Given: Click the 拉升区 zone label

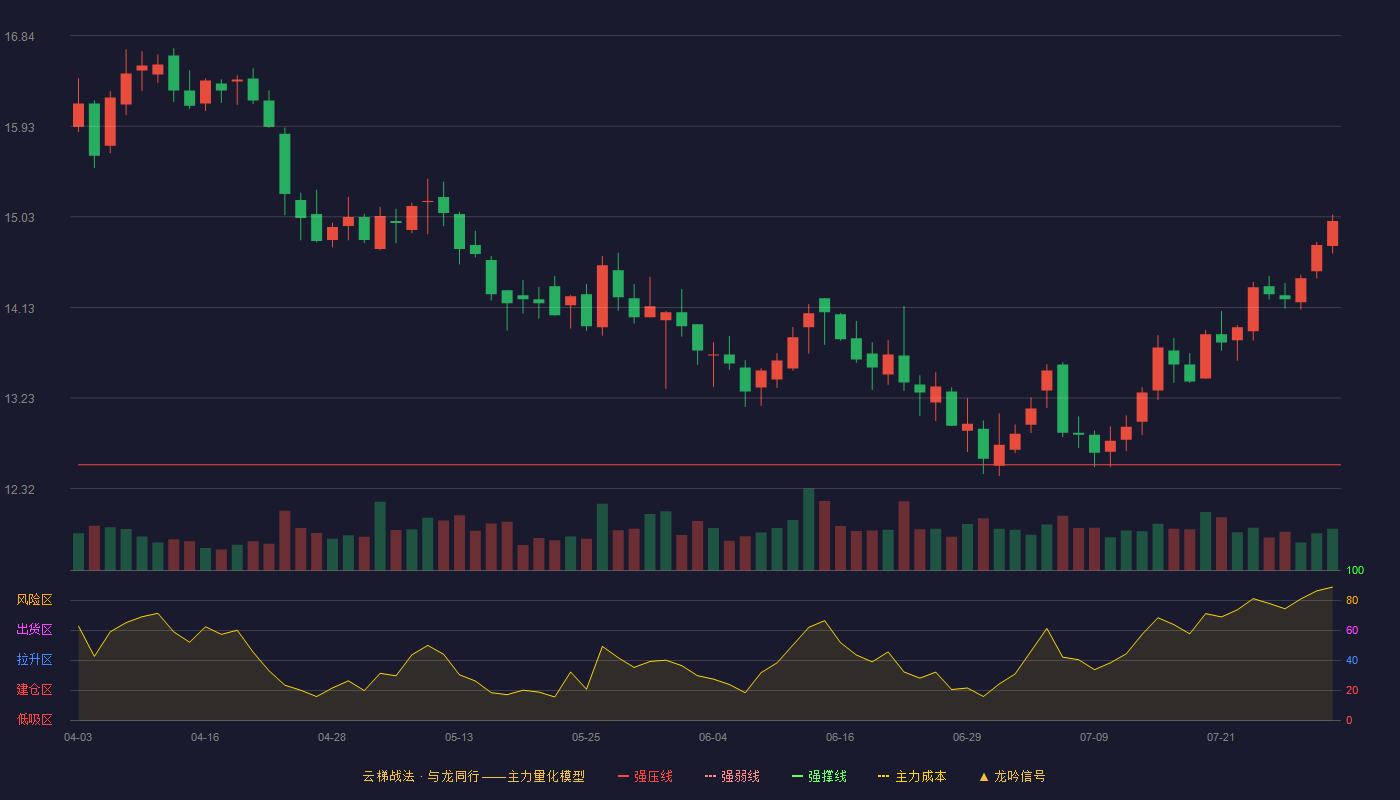Looking at the screenshot, I should (x=34, y=660).
